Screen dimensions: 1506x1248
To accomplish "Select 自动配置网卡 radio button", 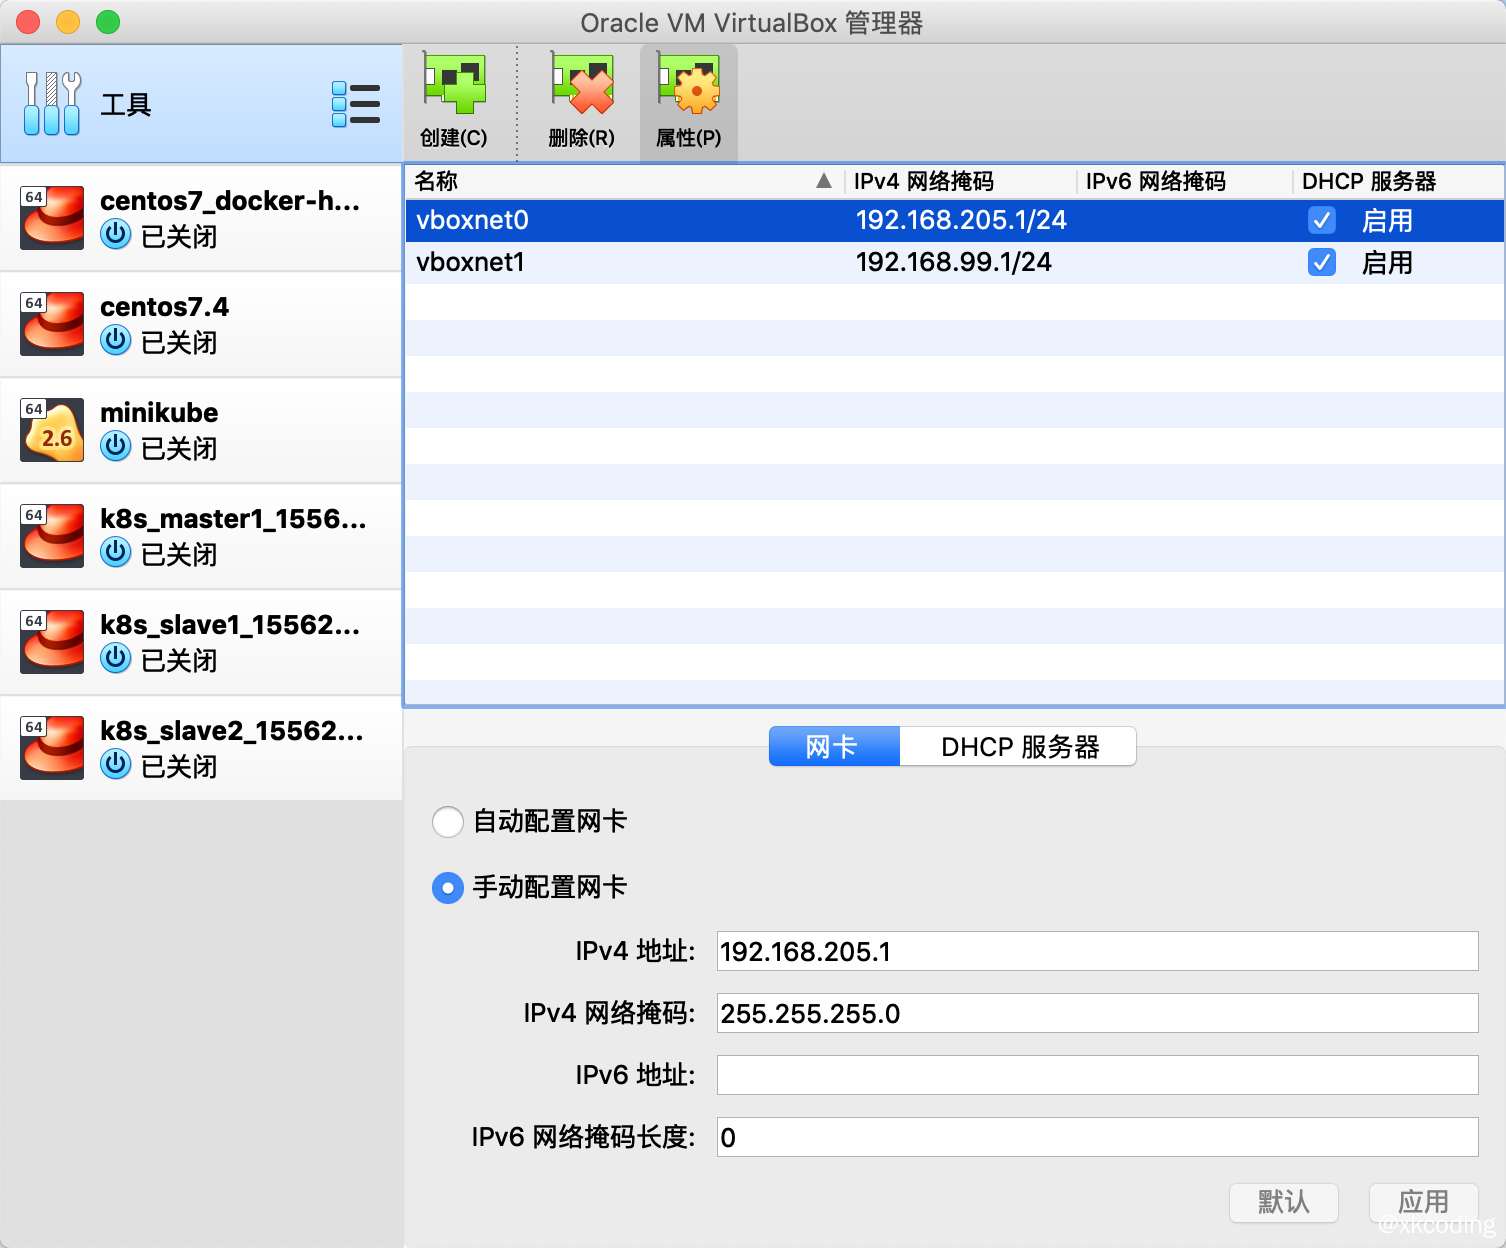I will pyautogui.click(x=448, y=821).
